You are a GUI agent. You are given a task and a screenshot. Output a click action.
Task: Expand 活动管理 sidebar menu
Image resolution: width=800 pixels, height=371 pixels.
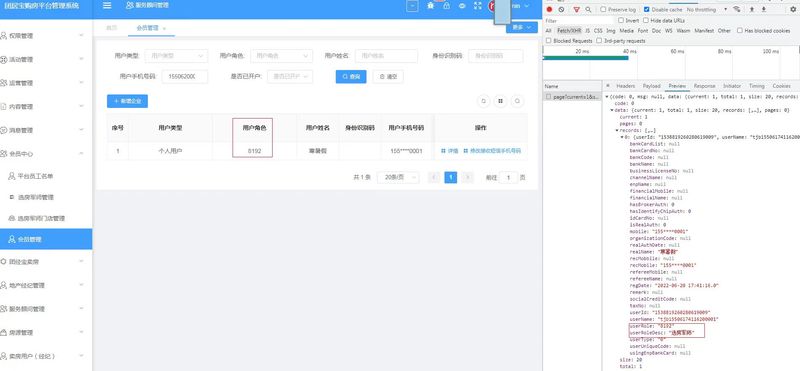46,59
